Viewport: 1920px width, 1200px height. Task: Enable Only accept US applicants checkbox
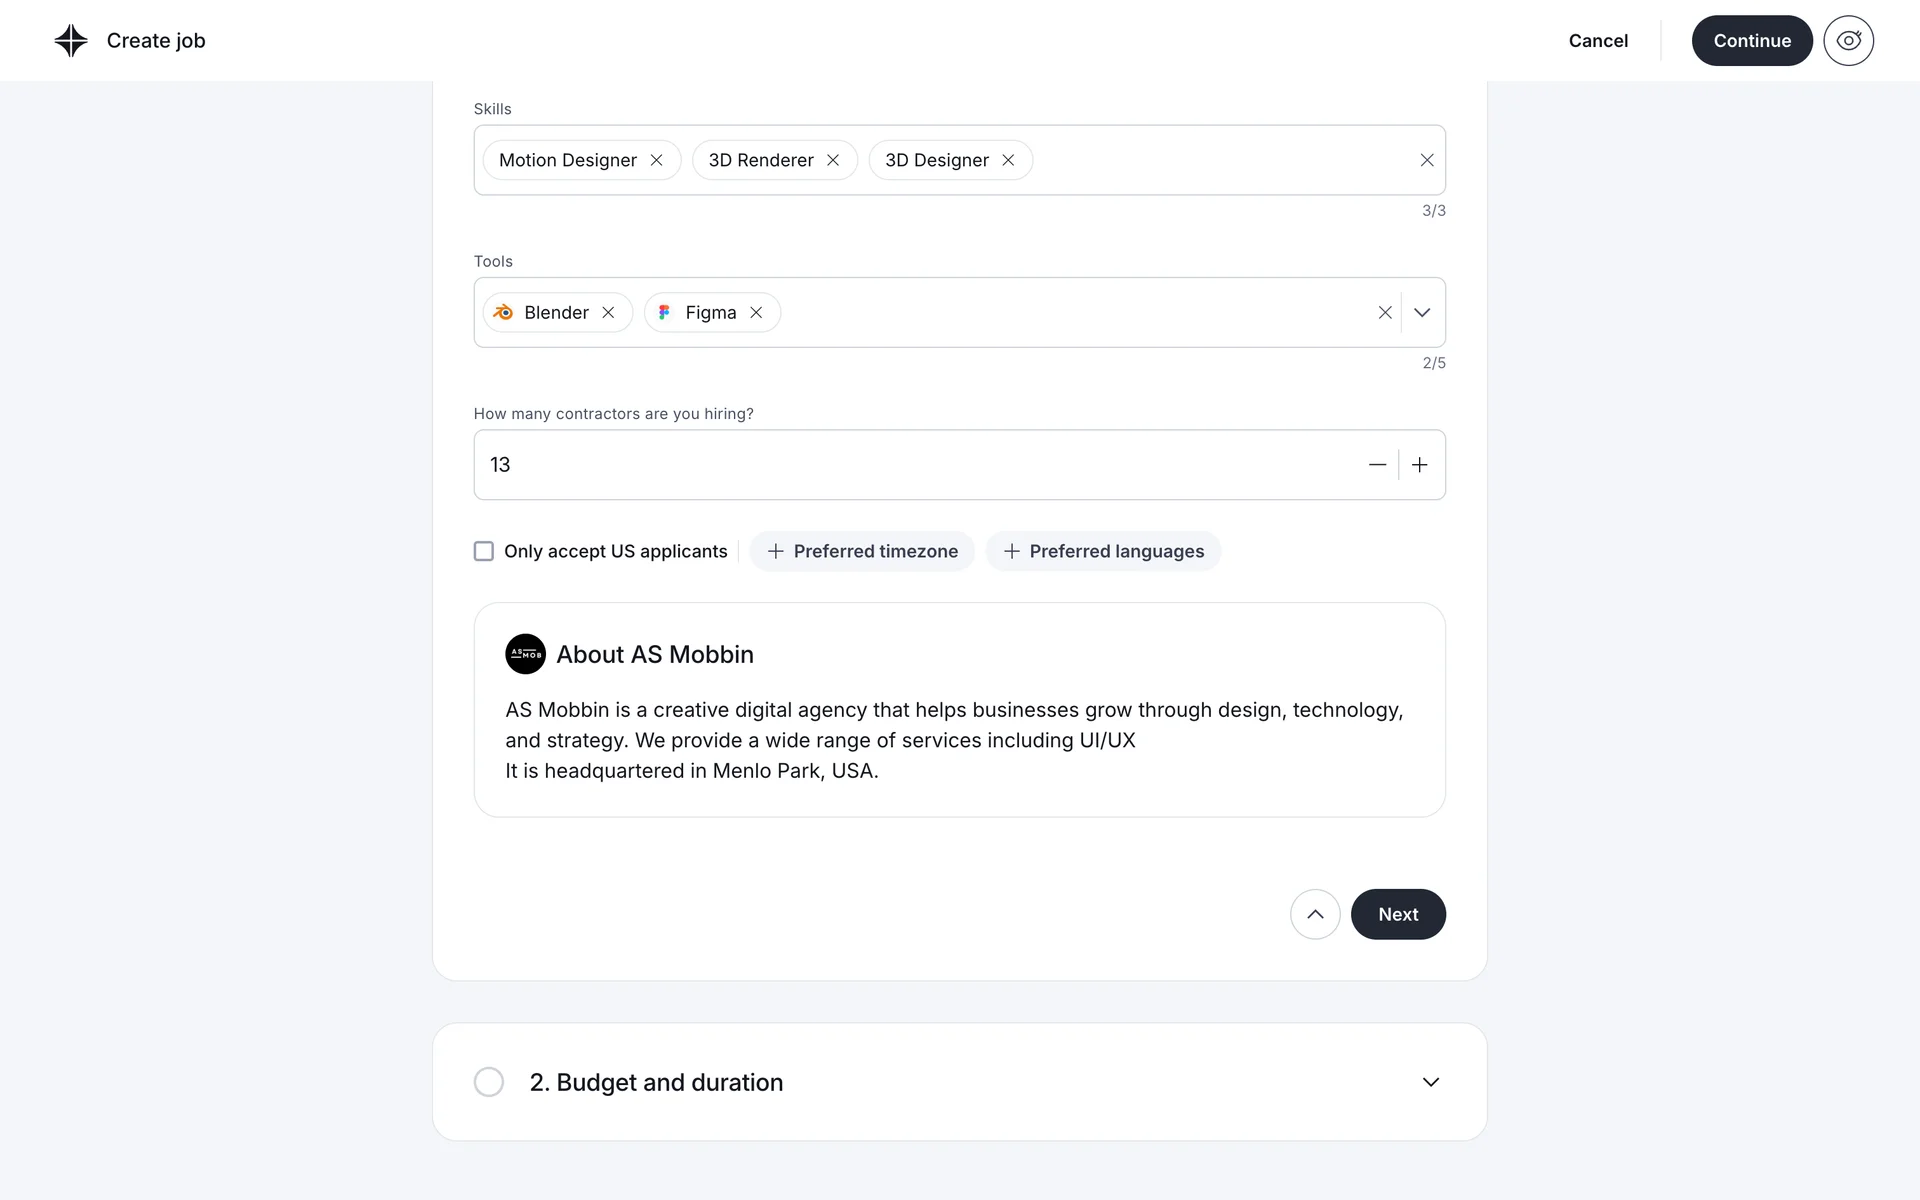(x=484, y=551)
